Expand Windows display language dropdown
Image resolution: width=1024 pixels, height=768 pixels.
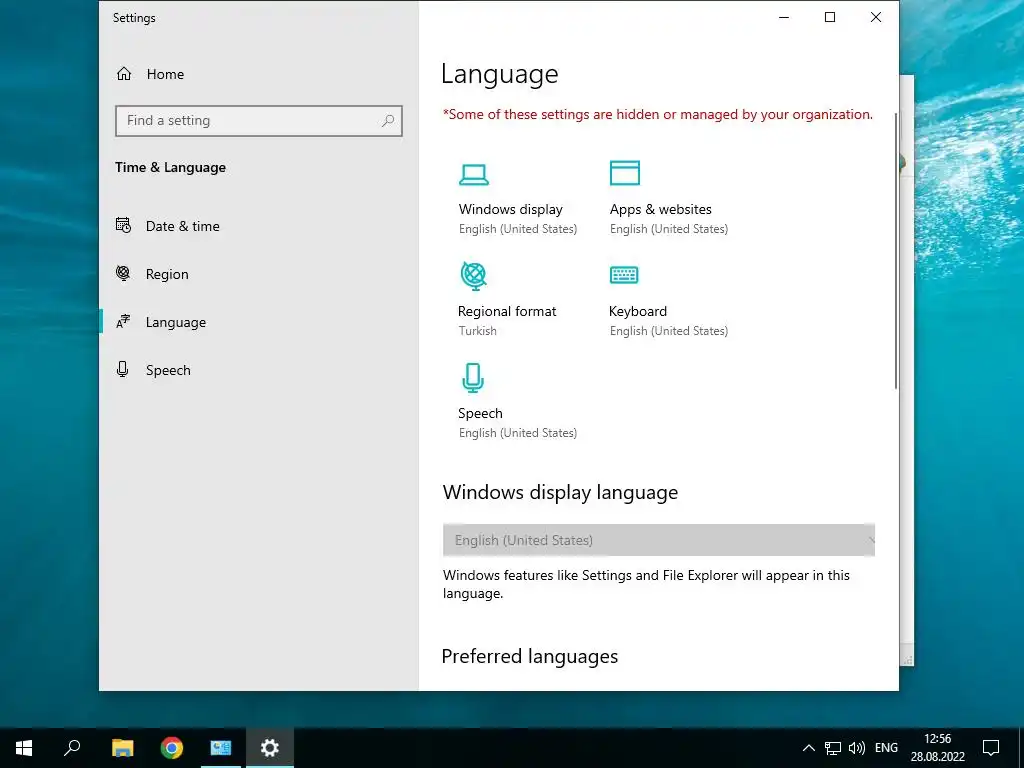(x=658, y=540)
